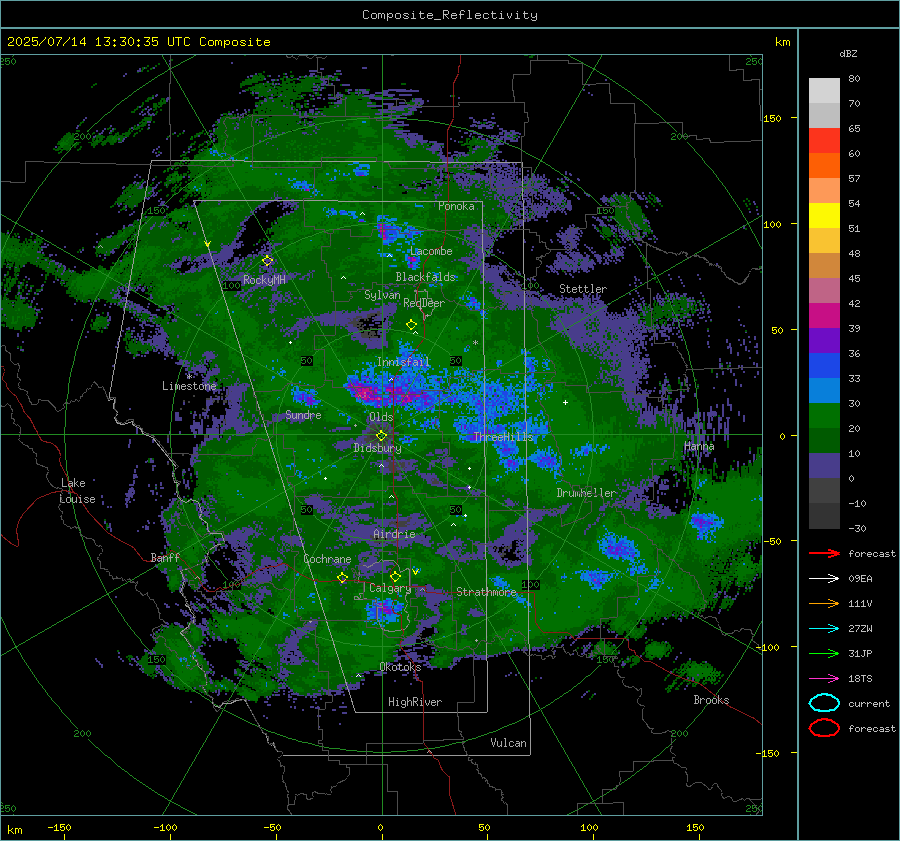900x841 pixels.
Task: Click the red swatch in dBZ scale
Action: click(824, 141)
